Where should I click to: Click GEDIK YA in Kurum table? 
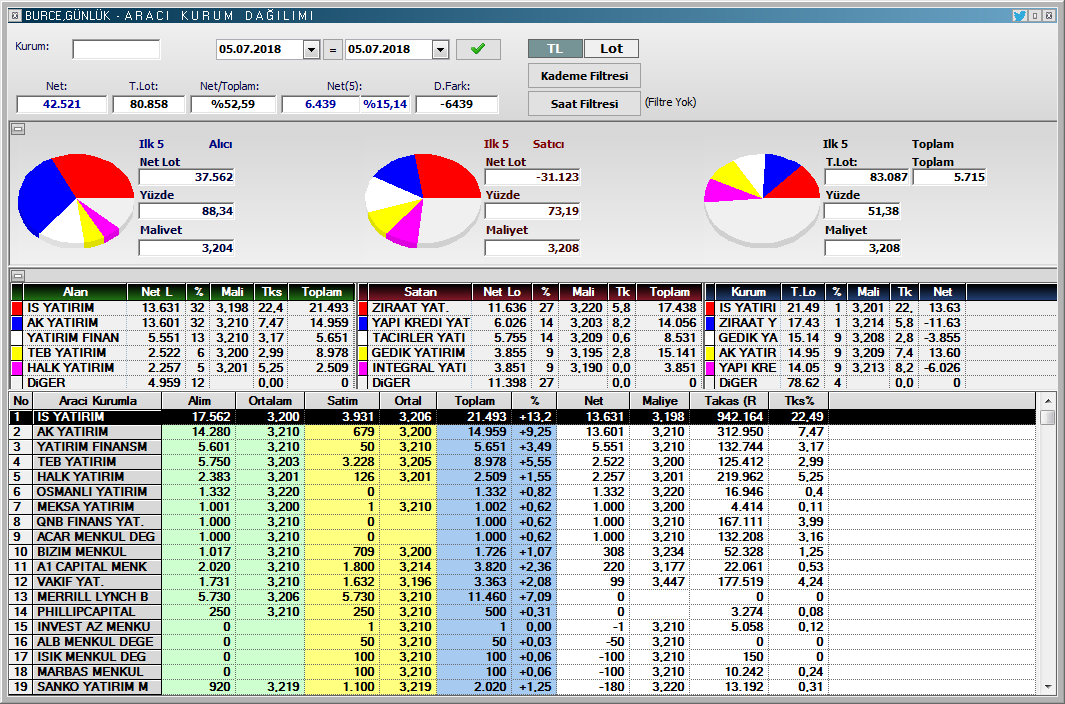[x=748, y=338]
